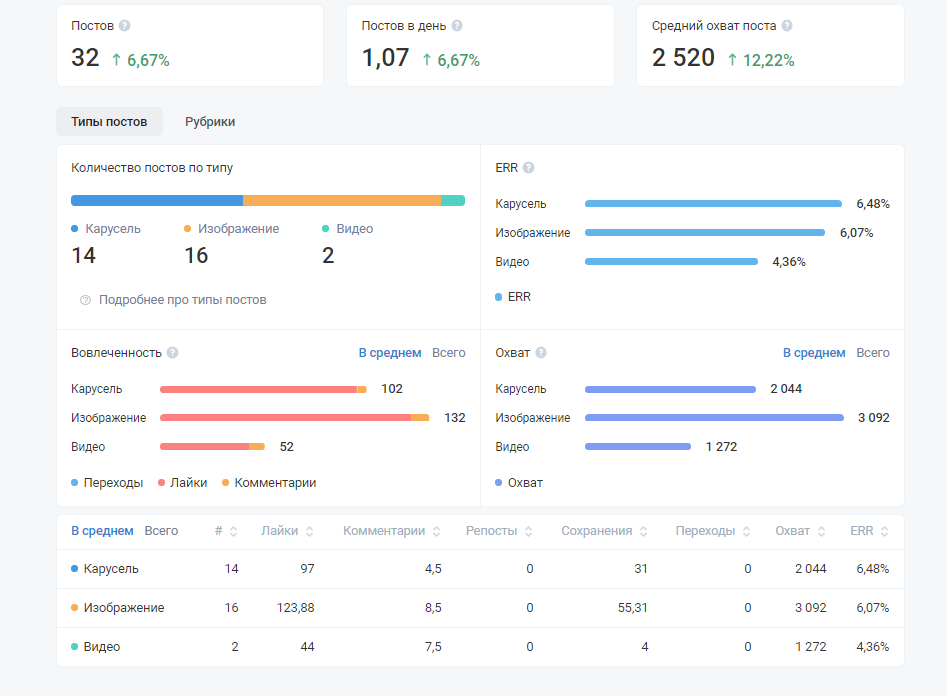947x696 pixels.
Task: Click the 1,07 posts per day value
Action: (x=385, y=58)
